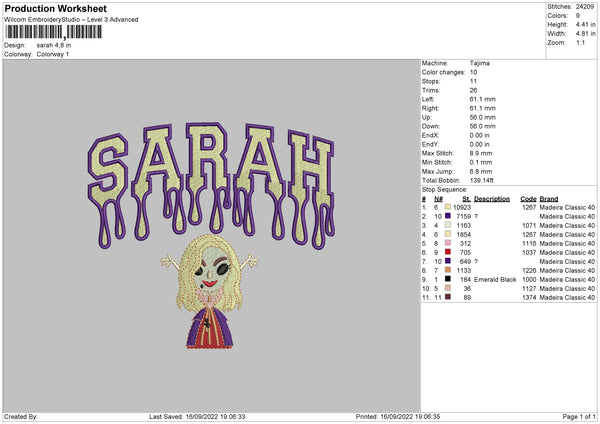This screenshot has width=600, height=424.
Task: Click the Emerald Black swatch in stop 9
Action: pyautogui.click(x=449, y=279)
